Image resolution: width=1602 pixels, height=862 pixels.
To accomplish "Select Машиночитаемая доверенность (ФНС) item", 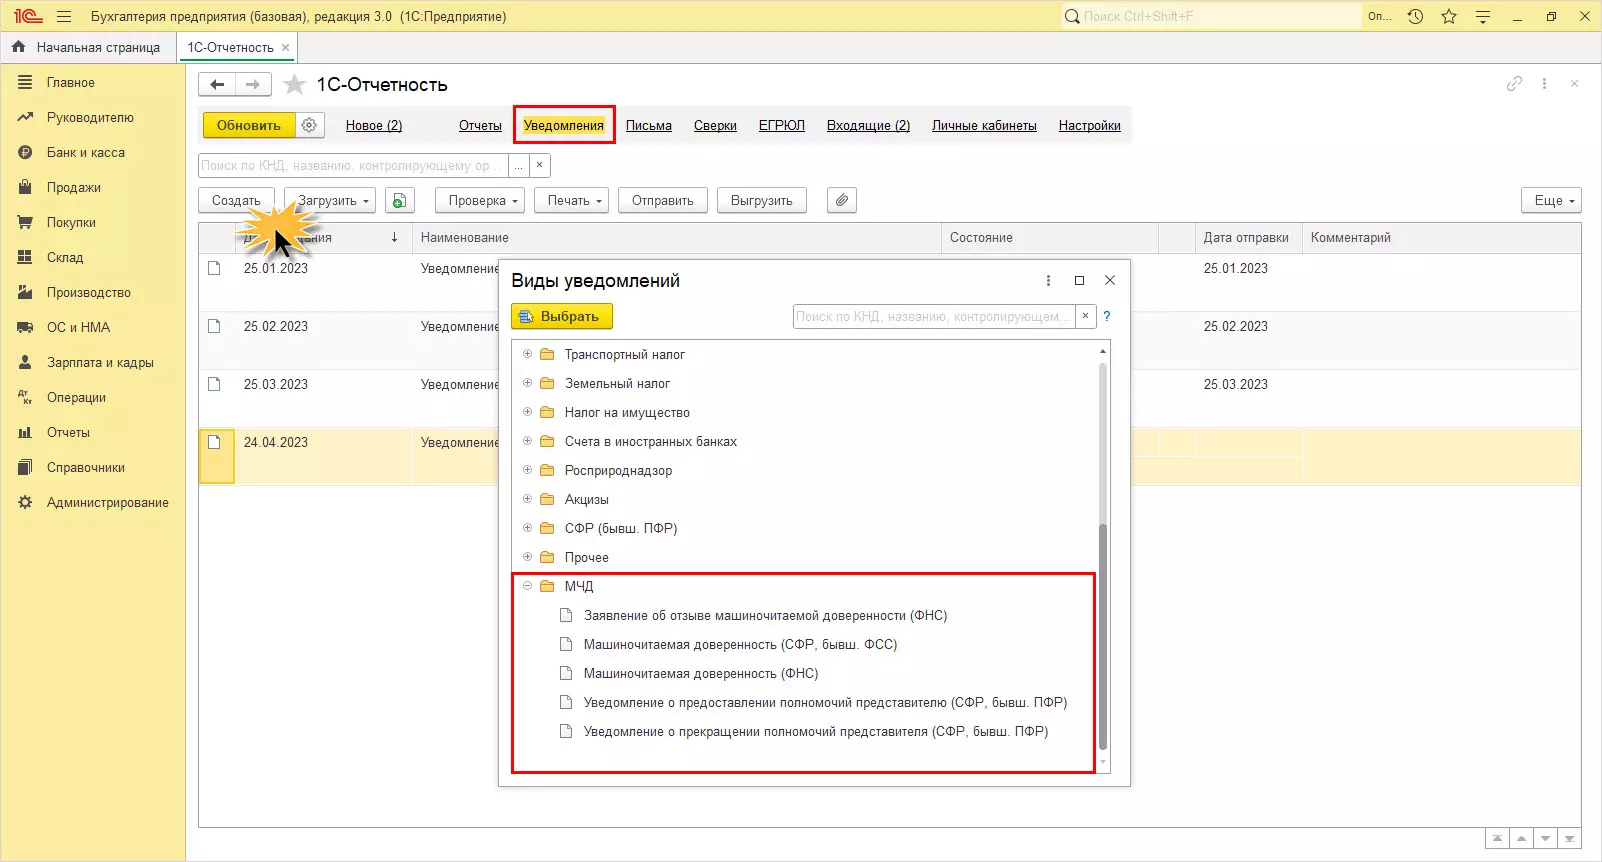I will tap(700, 674).
